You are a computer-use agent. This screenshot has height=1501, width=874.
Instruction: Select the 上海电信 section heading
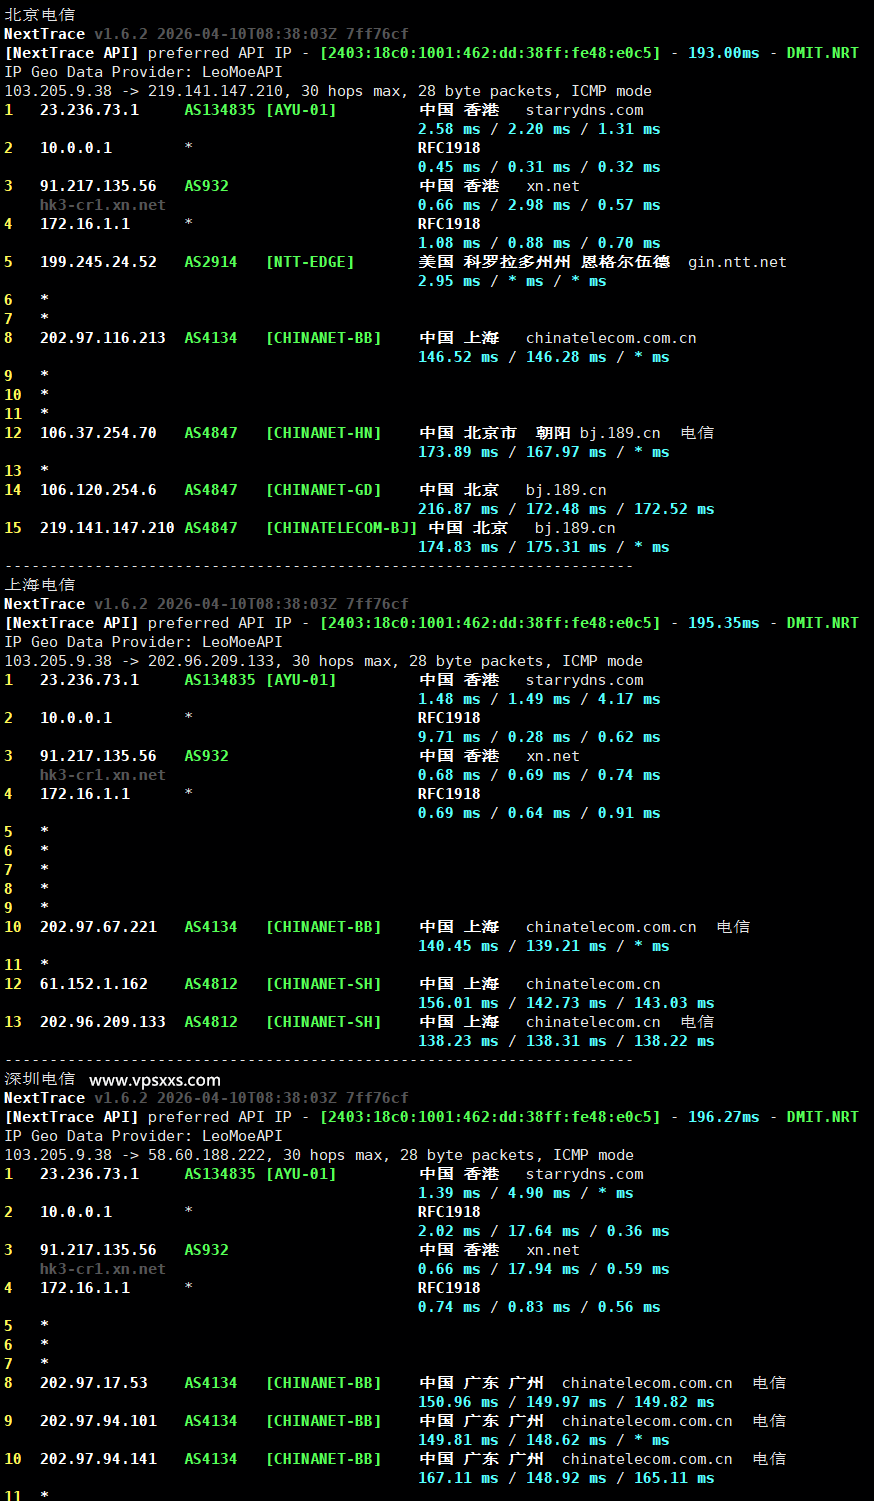(40, 585)
